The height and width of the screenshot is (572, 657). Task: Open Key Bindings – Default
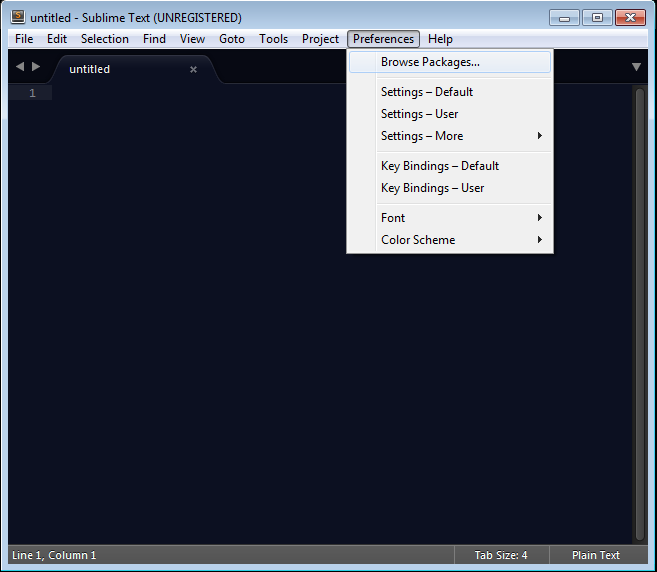(440, 166)
